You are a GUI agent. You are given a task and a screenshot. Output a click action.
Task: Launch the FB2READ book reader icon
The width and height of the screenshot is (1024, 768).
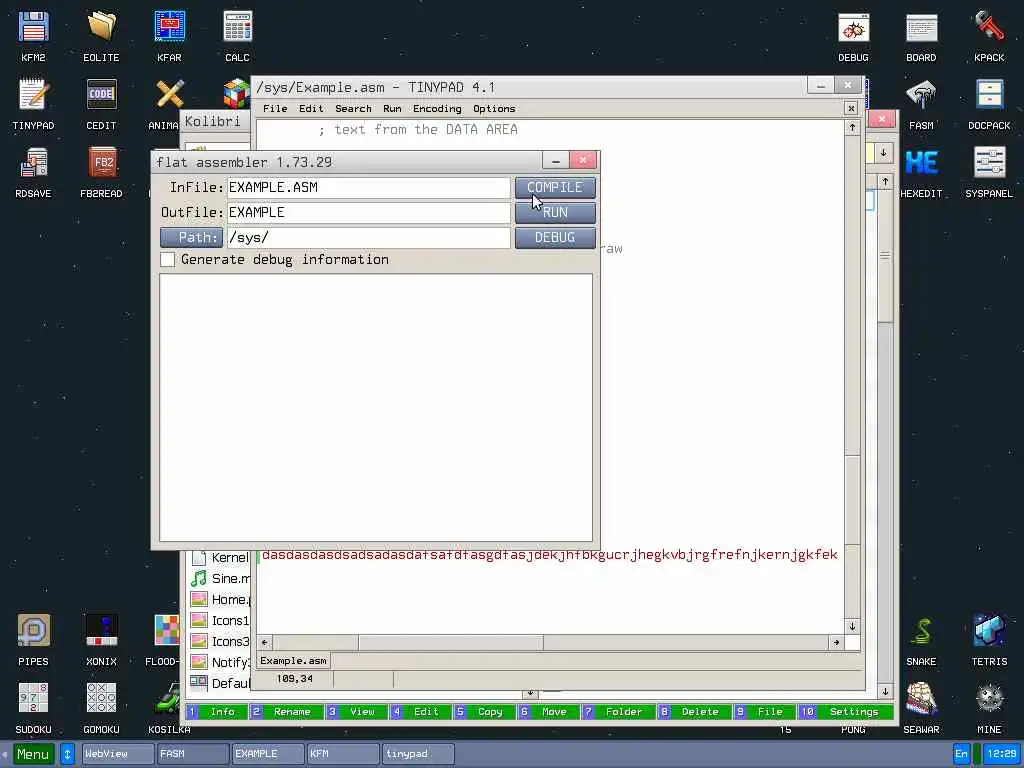pos(101,172)
